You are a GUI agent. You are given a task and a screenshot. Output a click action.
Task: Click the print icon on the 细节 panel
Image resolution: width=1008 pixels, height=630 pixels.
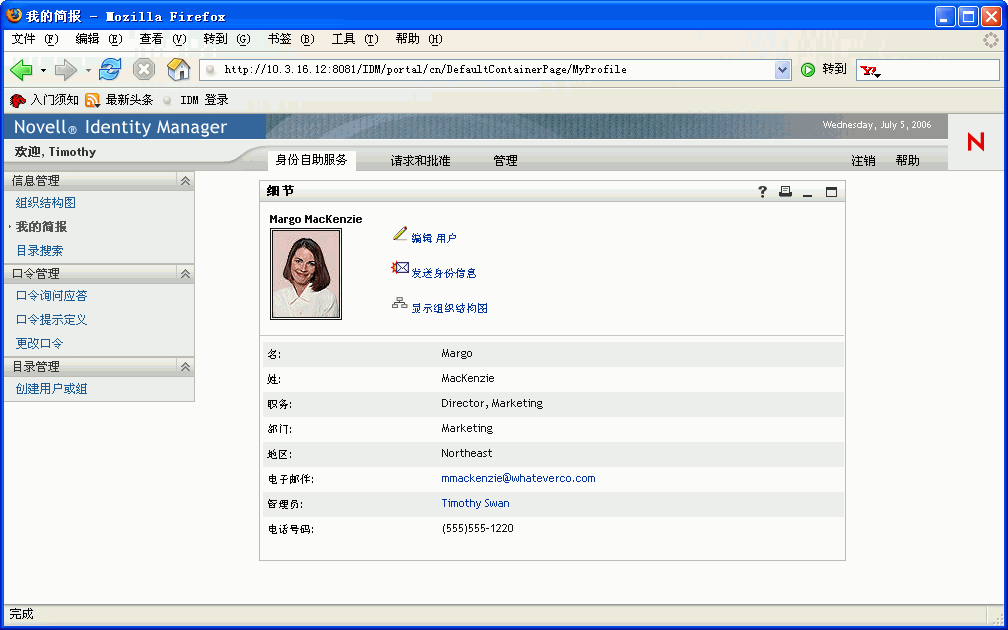[x=784, y=191]
